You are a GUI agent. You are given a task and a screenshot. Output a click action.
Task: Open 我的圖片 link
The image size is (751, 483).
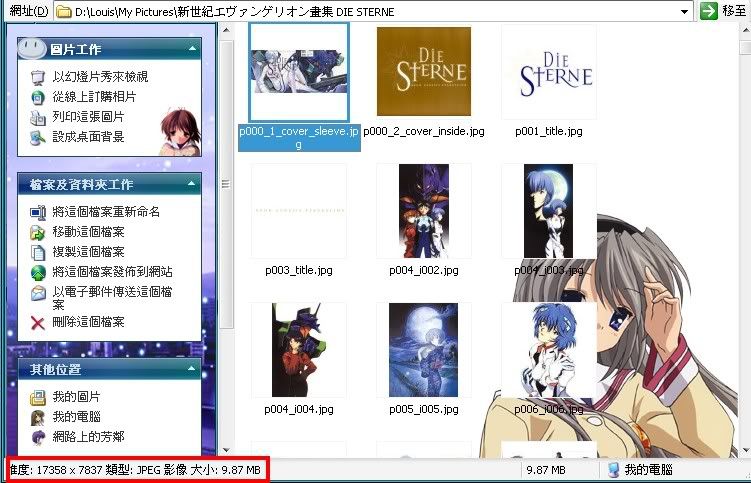tap(76, 397)
